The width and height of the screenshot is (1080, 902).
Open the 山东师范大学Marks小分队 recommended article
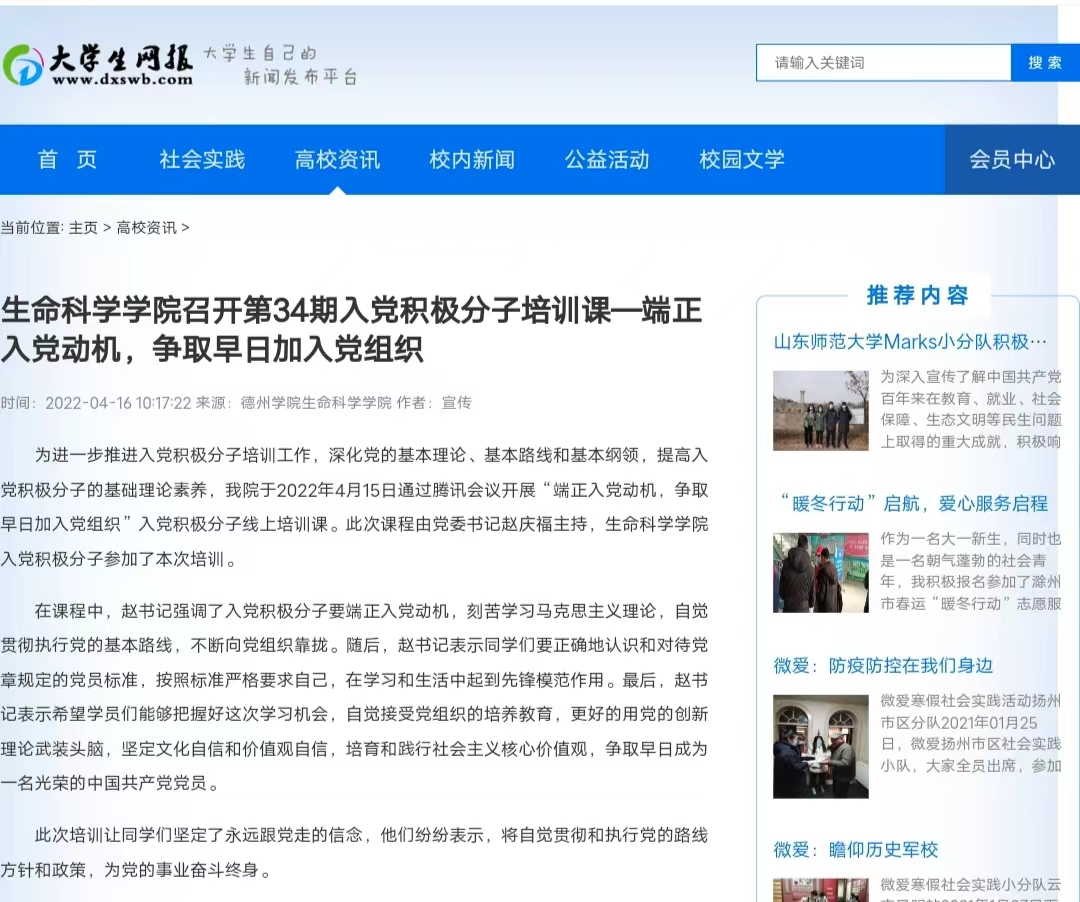(x=910, y=342)
